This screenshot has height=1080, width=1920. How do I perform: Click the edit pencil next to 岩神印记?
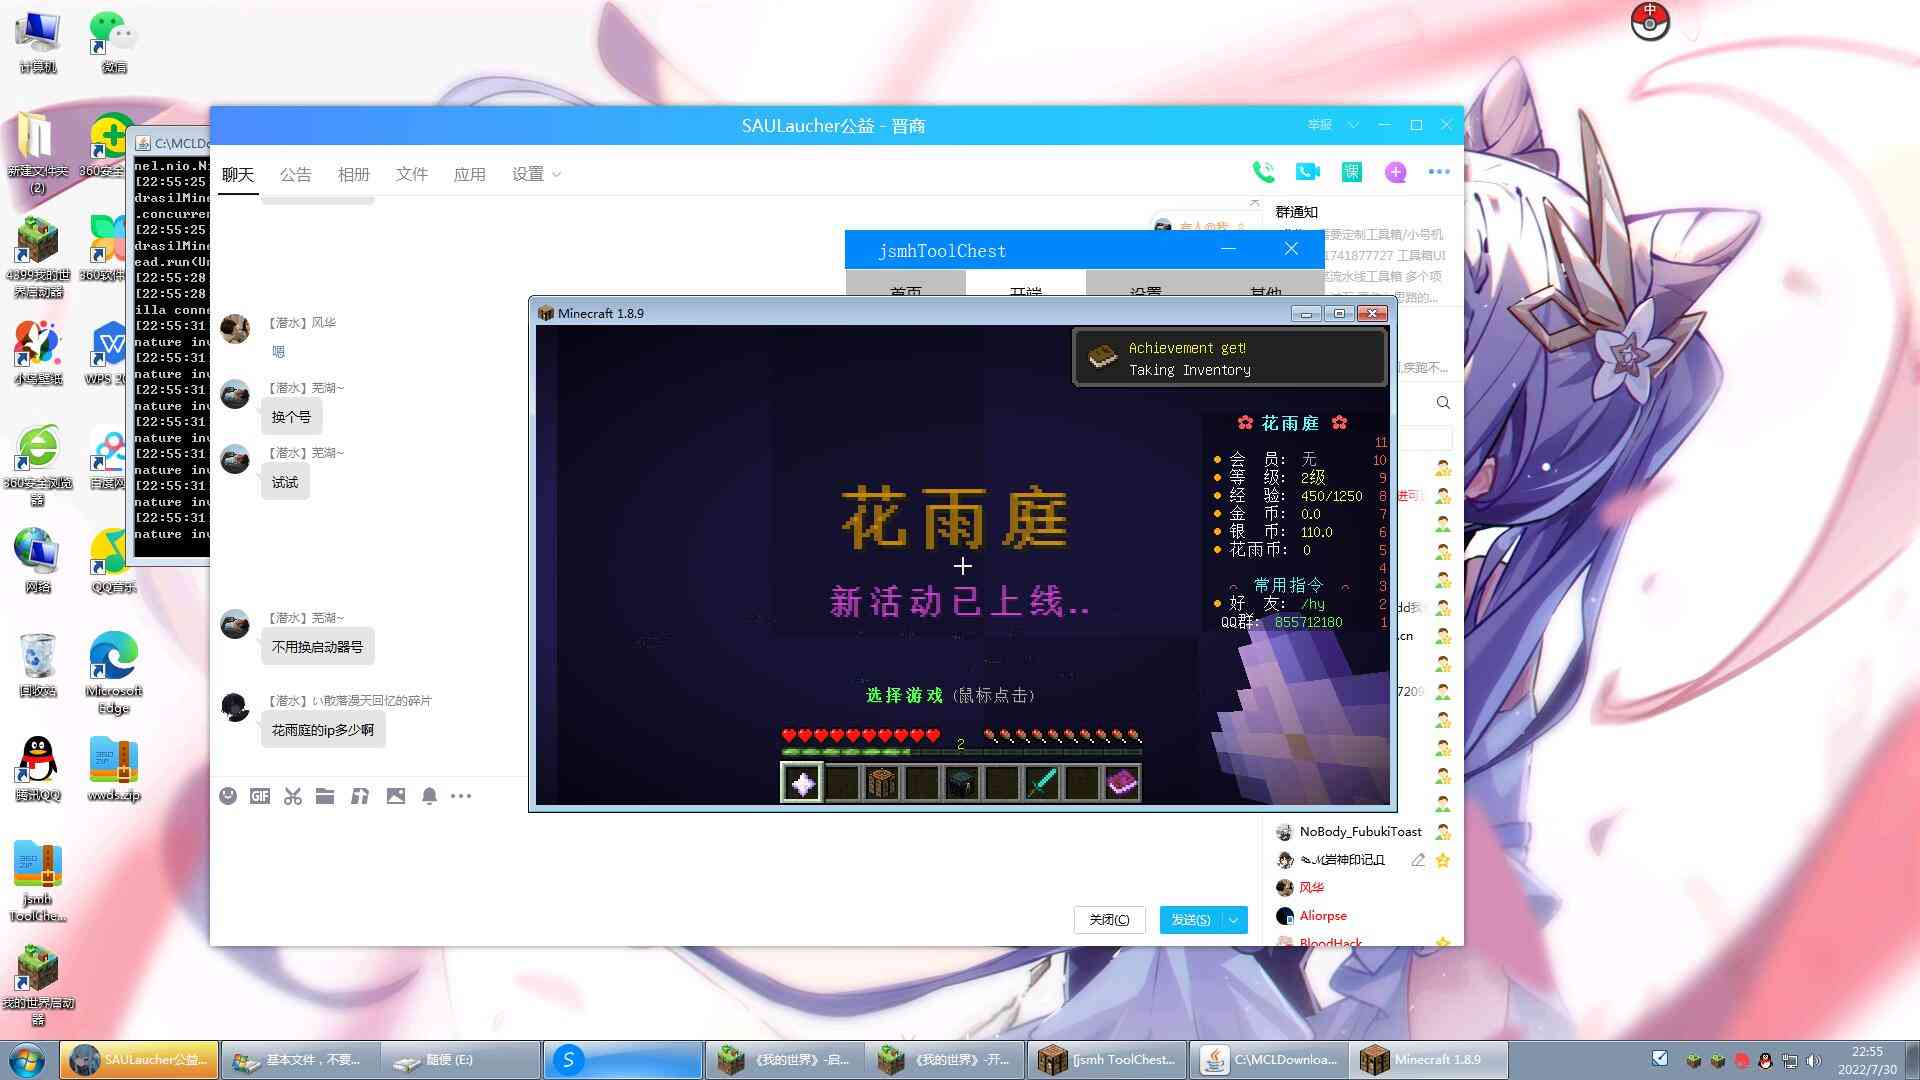(1418, 860)
